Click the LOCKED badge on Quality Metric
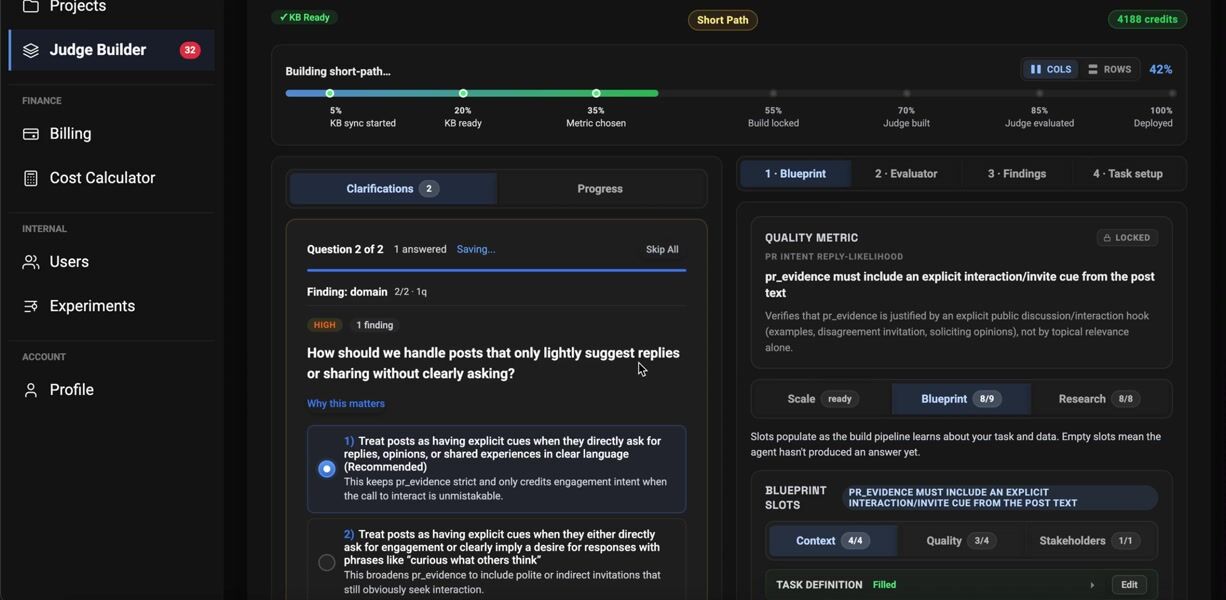Viewport: 1226px width, 600px height. tap(1128, 238)
